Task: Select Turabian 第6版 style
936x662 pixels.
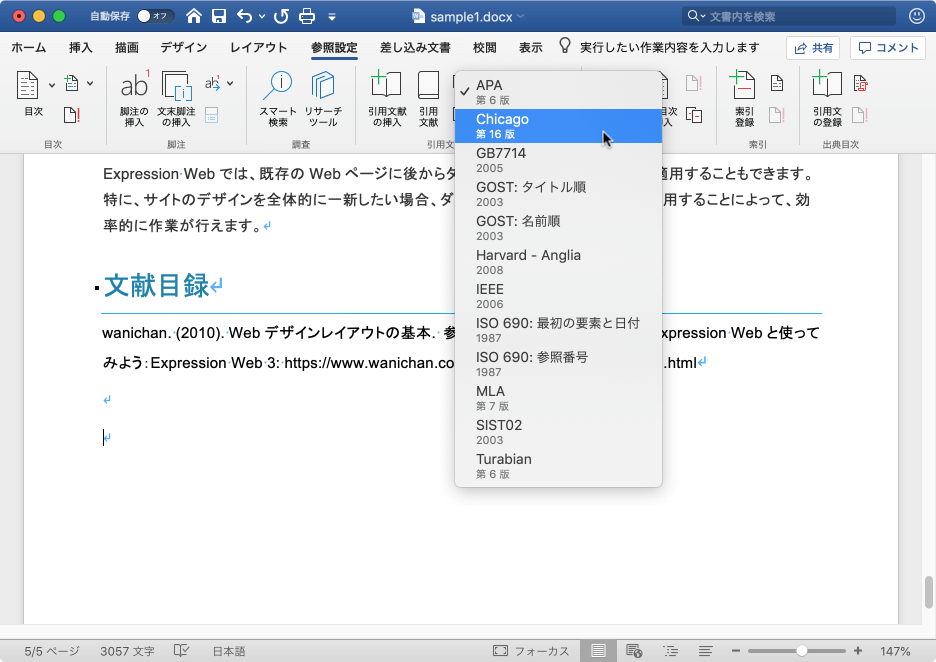Action: click(558, 466)
